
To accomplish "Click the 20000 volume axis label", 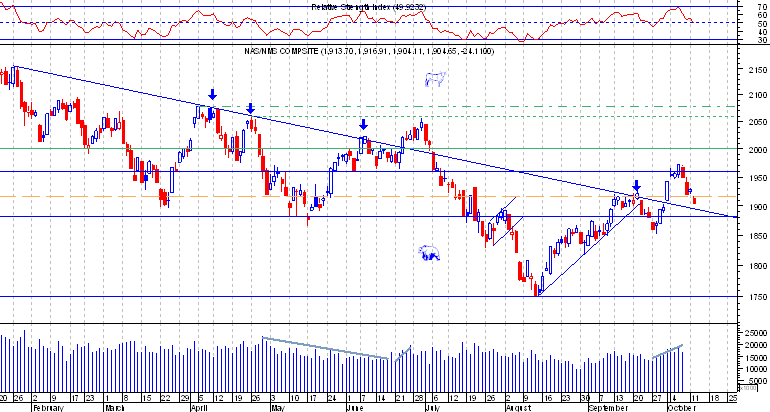I will pyautogui.click(x=754, y=345).
